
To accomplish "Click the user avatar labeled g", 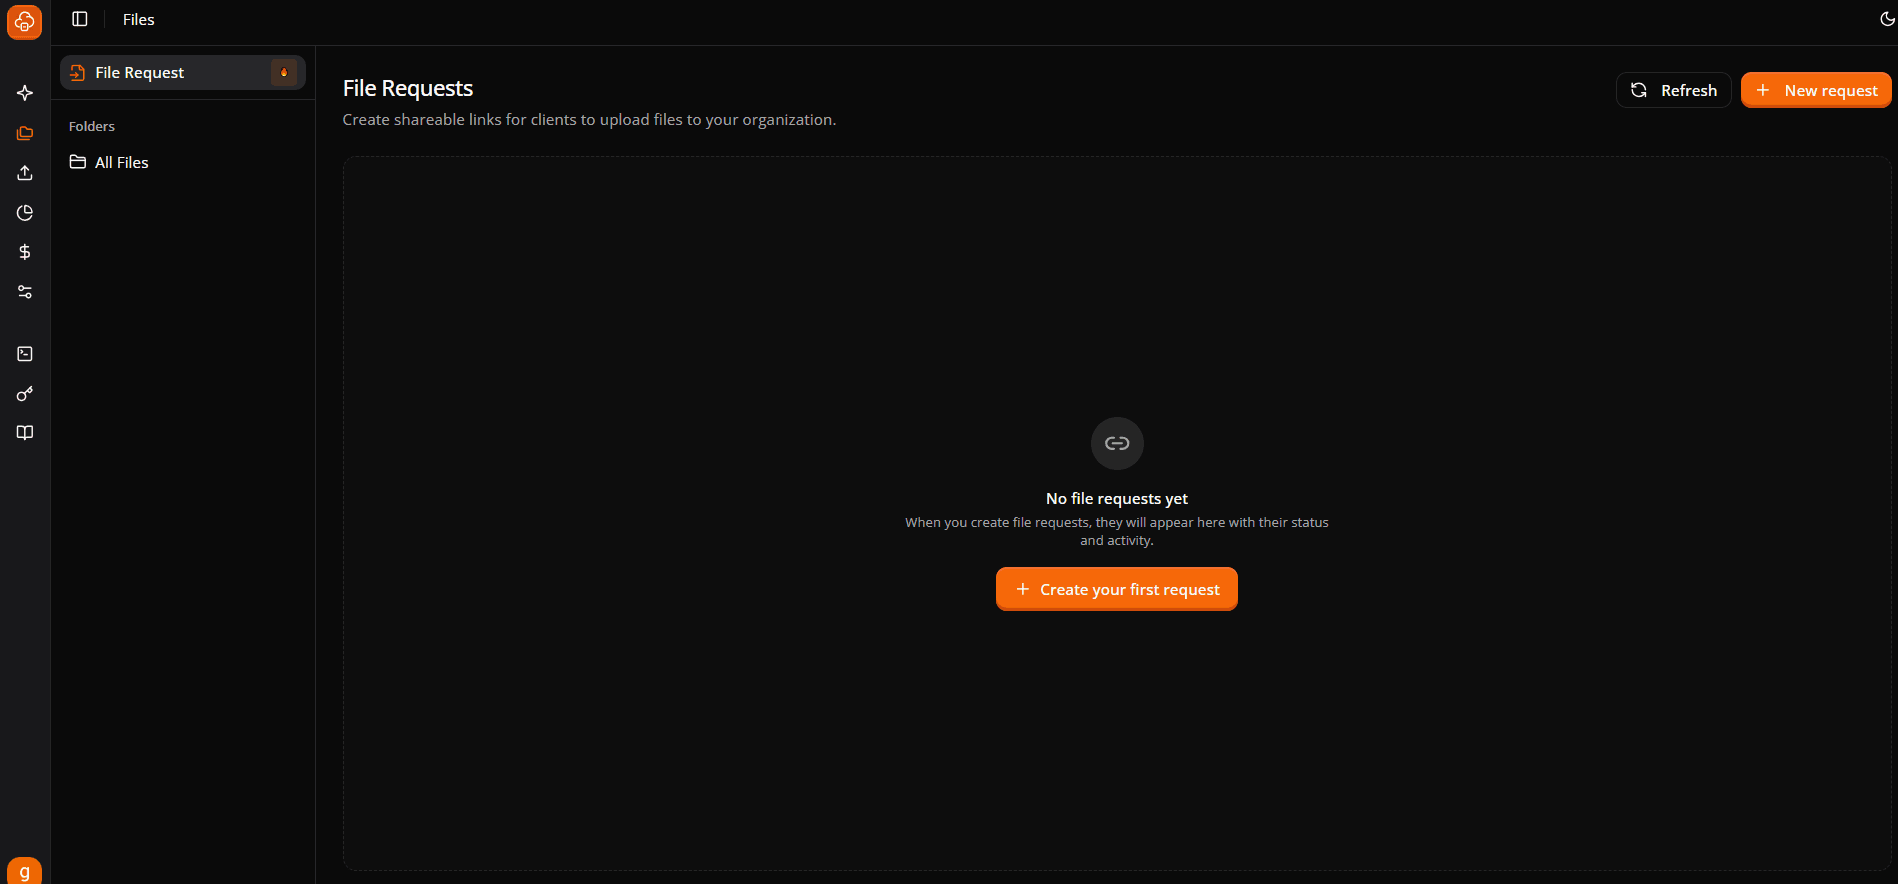I will [x=24, y=870].
